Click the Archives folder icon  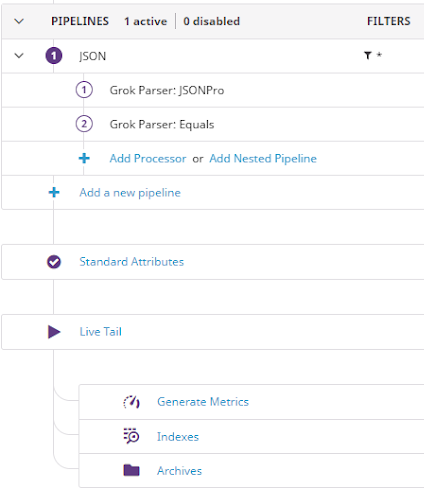131,470
